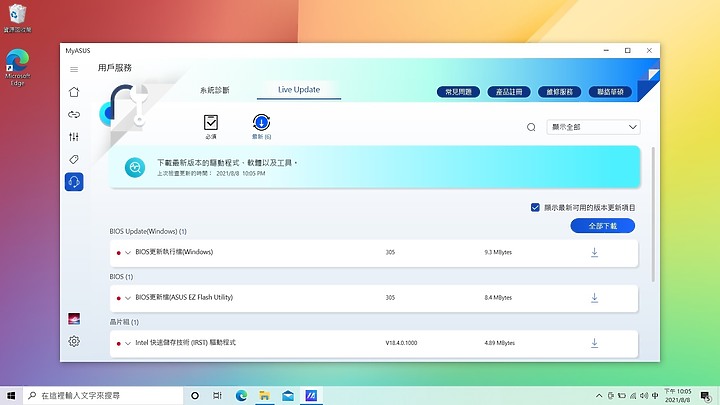This screenshot has height=405, width=720.
Task: Click the BIOS (1) section heading
Action: [x=121, y=277]
